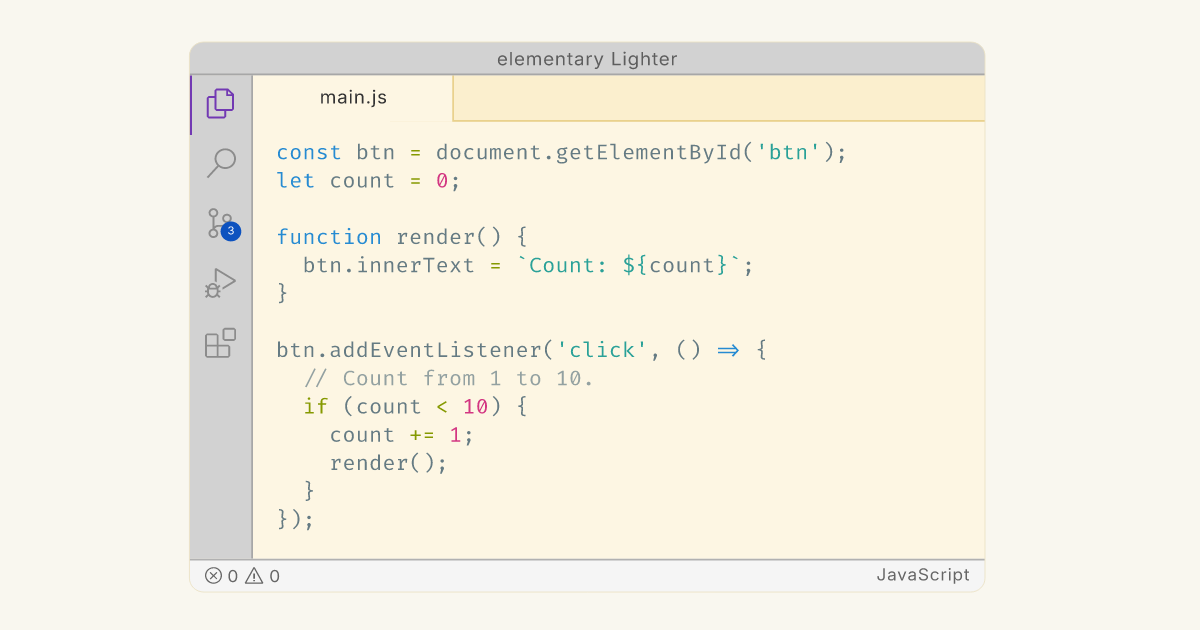Click the 'if' keyword
The height and width of the screenshot is (630, 1200).
[x=316, y=406]
